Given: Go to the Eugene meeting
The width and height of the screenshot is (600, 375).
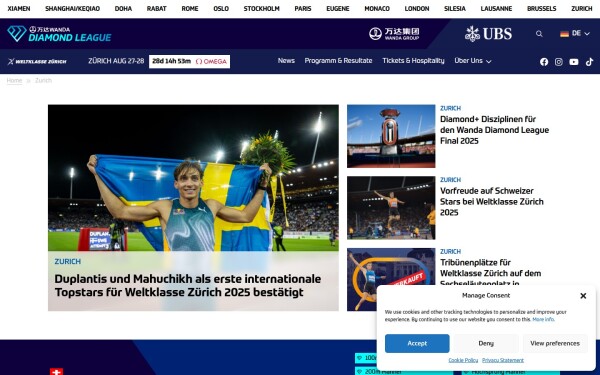Looking at the screenshot, I should point(338,8).
